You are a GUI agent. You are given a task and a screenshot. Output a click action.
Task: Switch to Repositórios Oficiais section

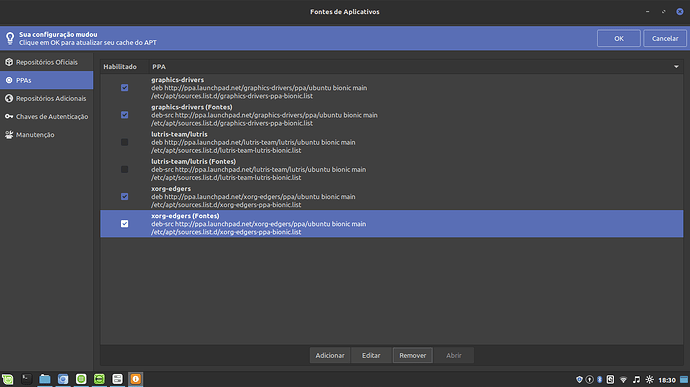click(x=47, y=62)
